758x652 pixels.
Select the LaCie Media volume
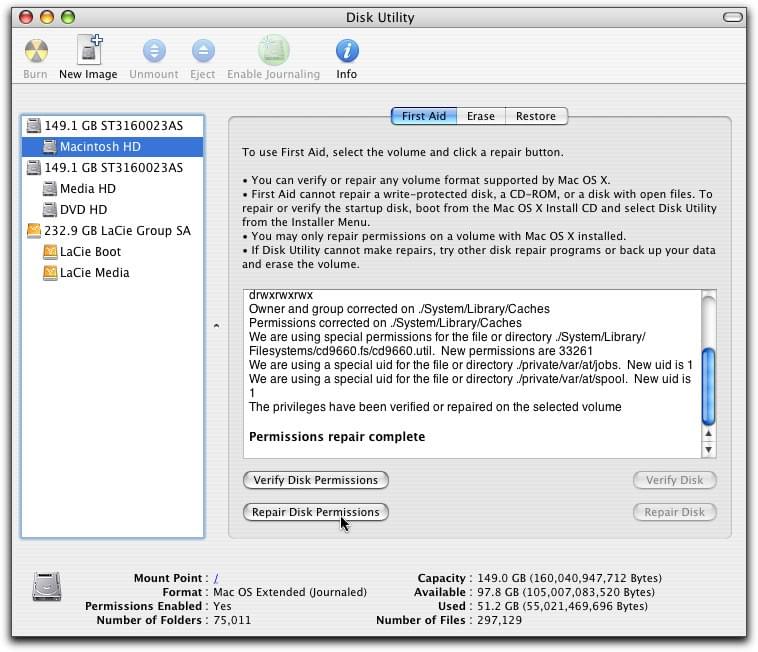coord(113,273)
